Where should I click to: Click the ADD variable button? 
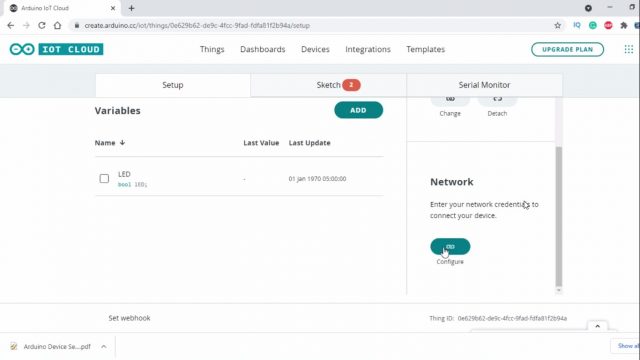coord(358,110)
